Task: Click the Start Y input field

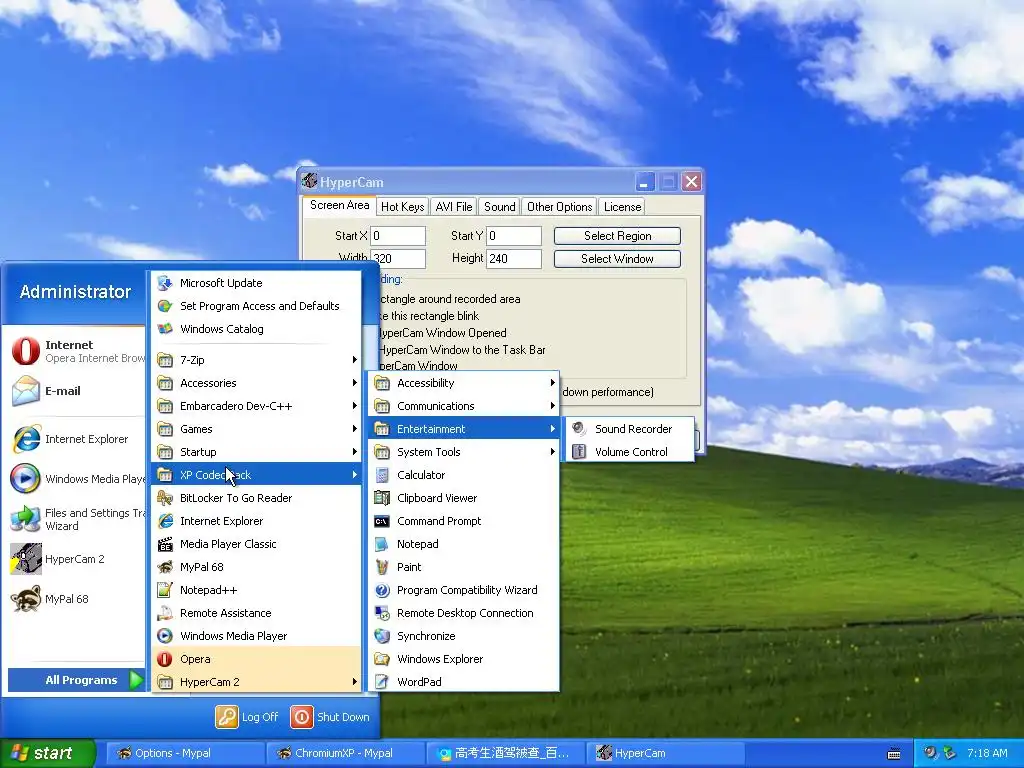Action: pos(514,236)
